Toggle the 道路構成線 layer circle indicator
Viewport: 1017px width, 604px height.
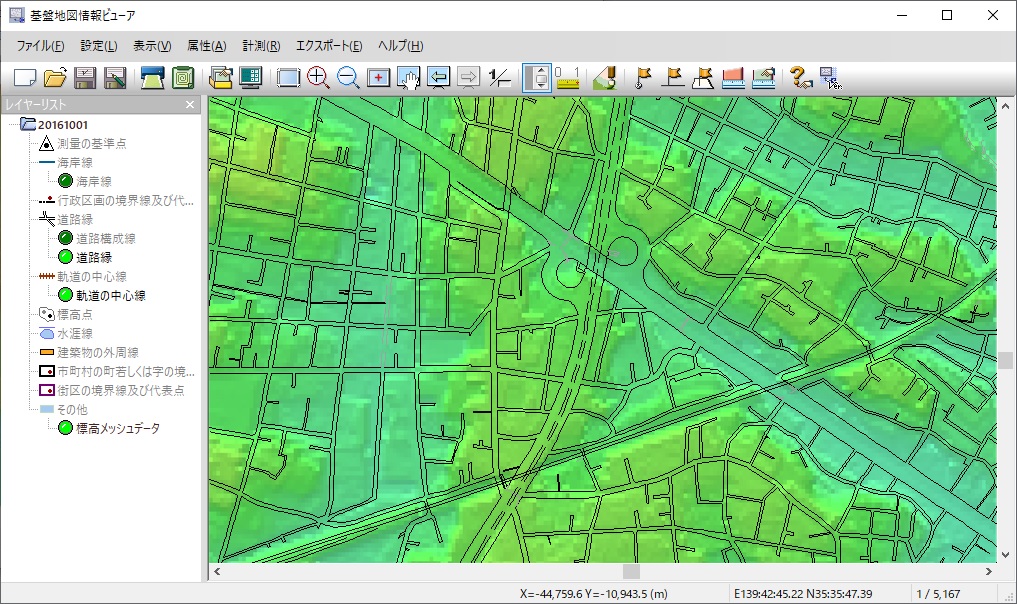tap(65, 238)
